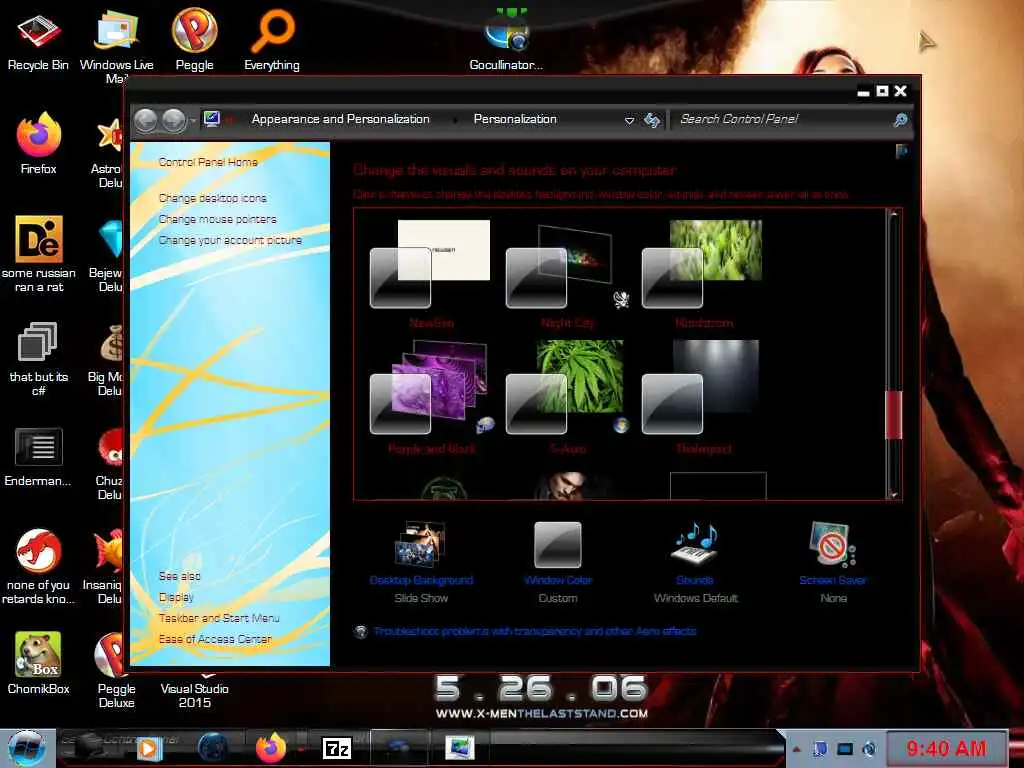This screenshot has height=768, width=1024.
Task: Open the Screen Saver icon
Action: [x=832, y=543]
